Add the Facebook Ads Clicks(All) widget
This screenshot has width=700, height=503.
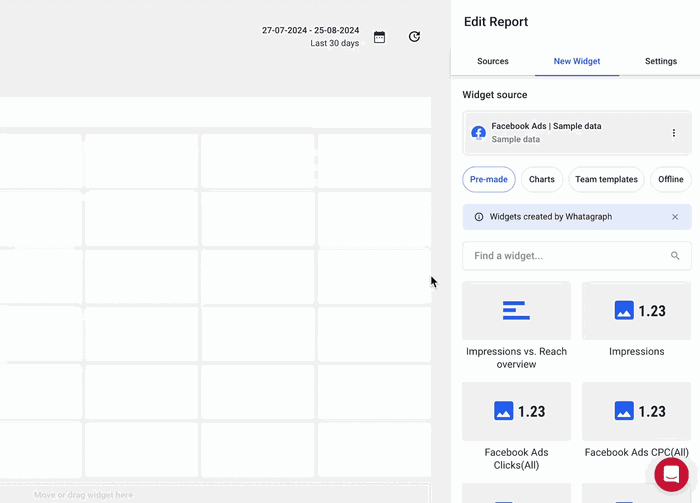pyautogui.click(x=516, y=411)
